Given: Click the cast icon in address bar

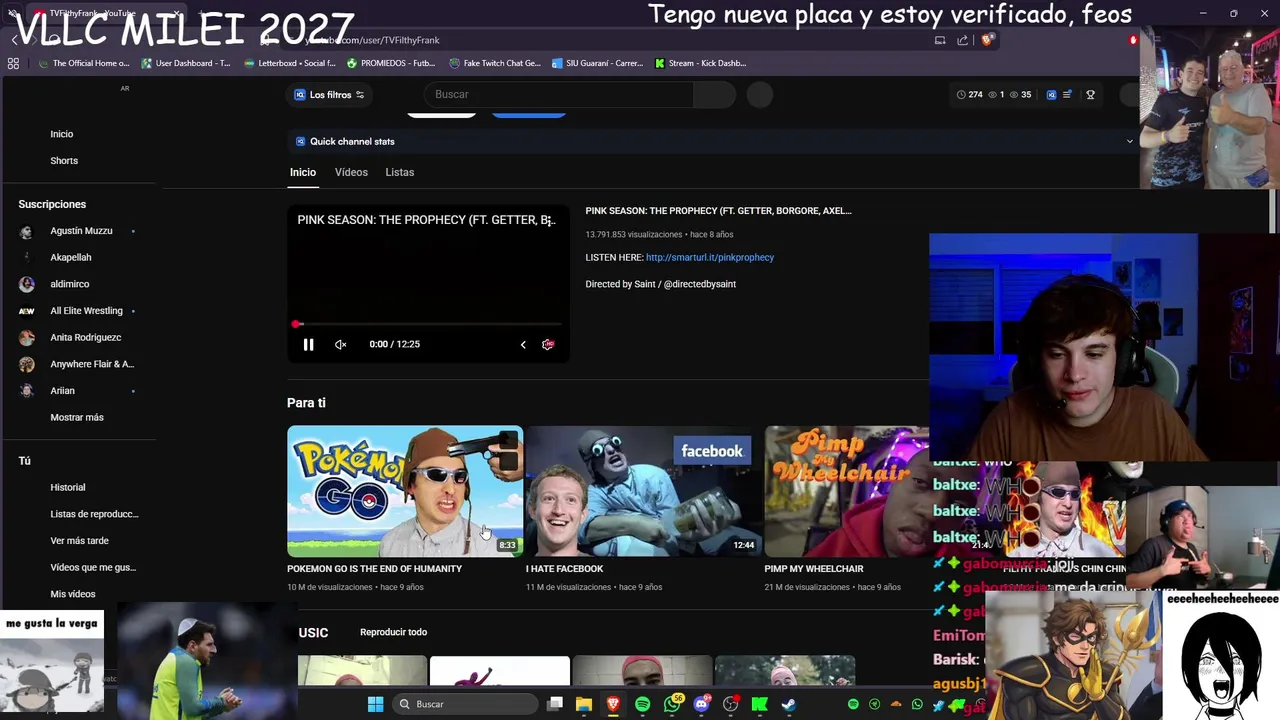Looking at the screenshot, I should (x=940, y=40).
